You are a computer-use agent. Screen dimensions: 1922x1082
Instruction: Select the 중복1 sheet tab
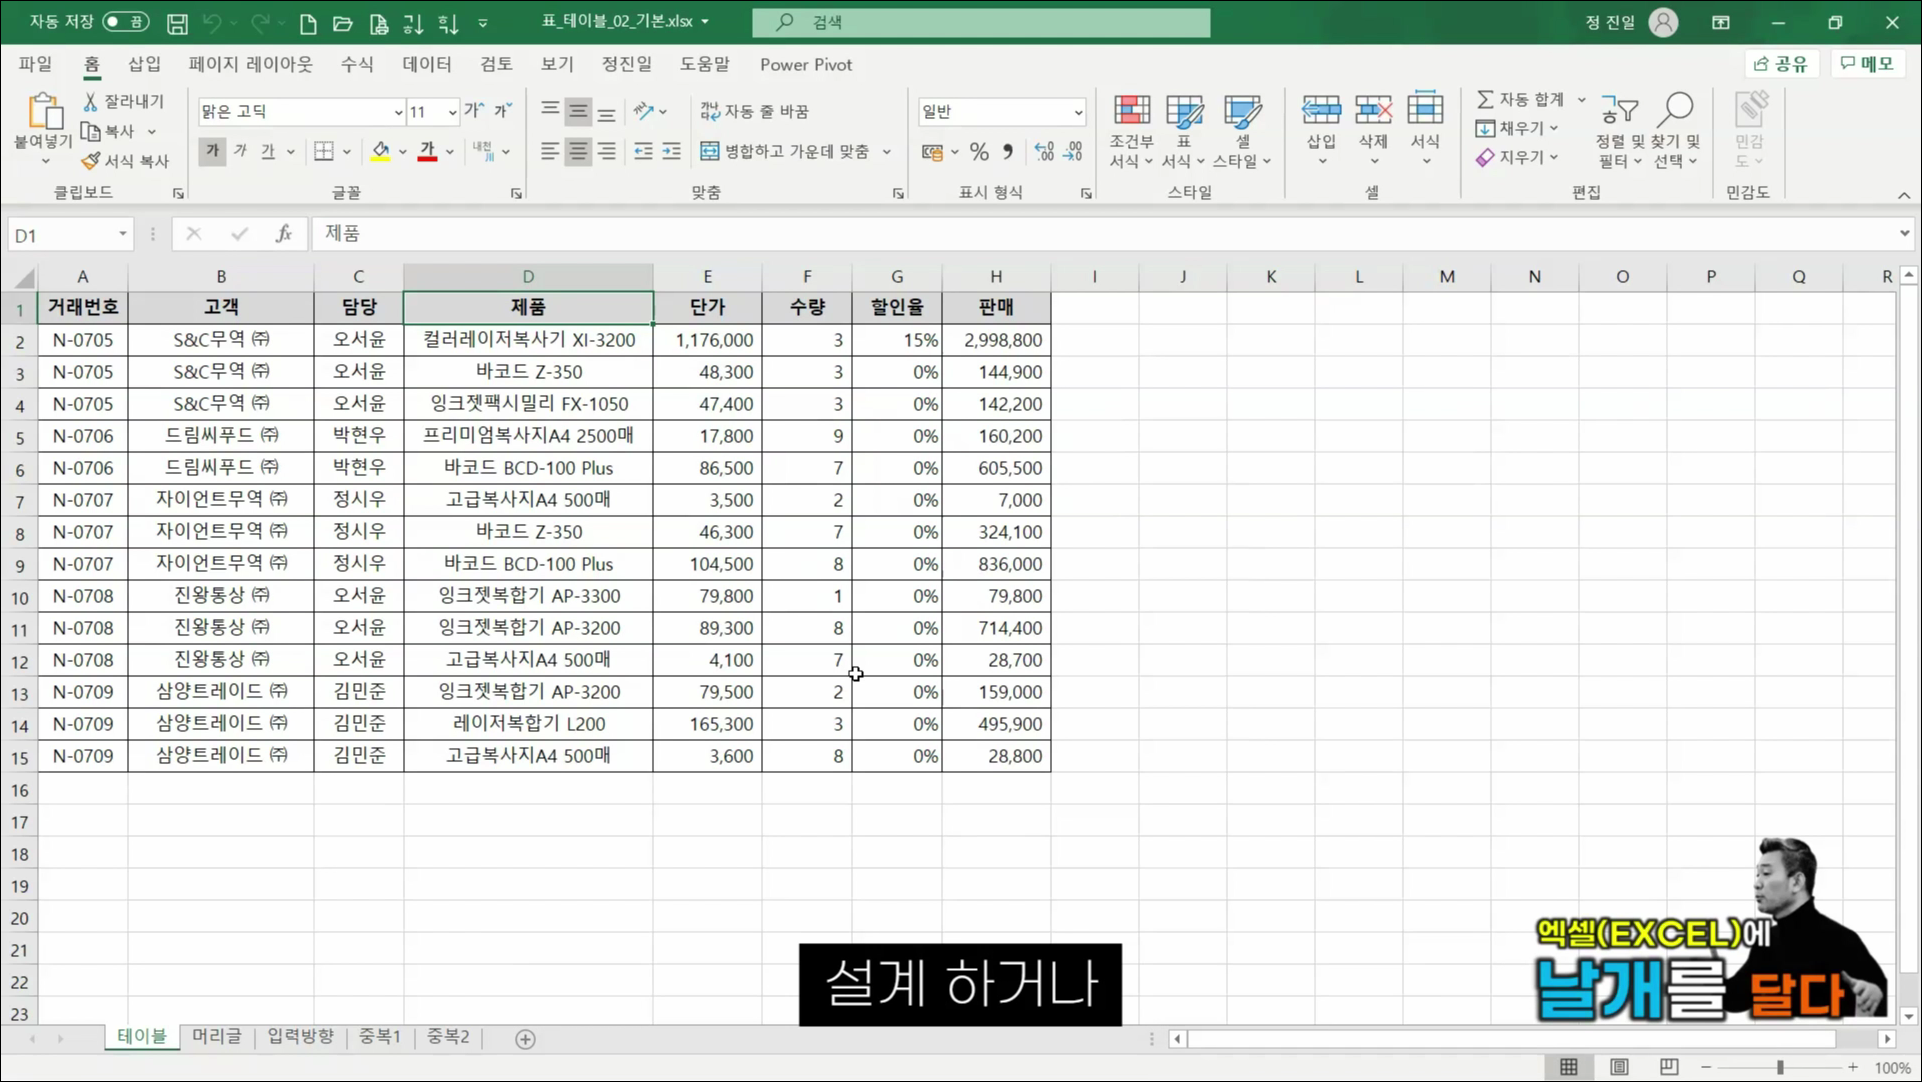click(x=380, y=1037)
